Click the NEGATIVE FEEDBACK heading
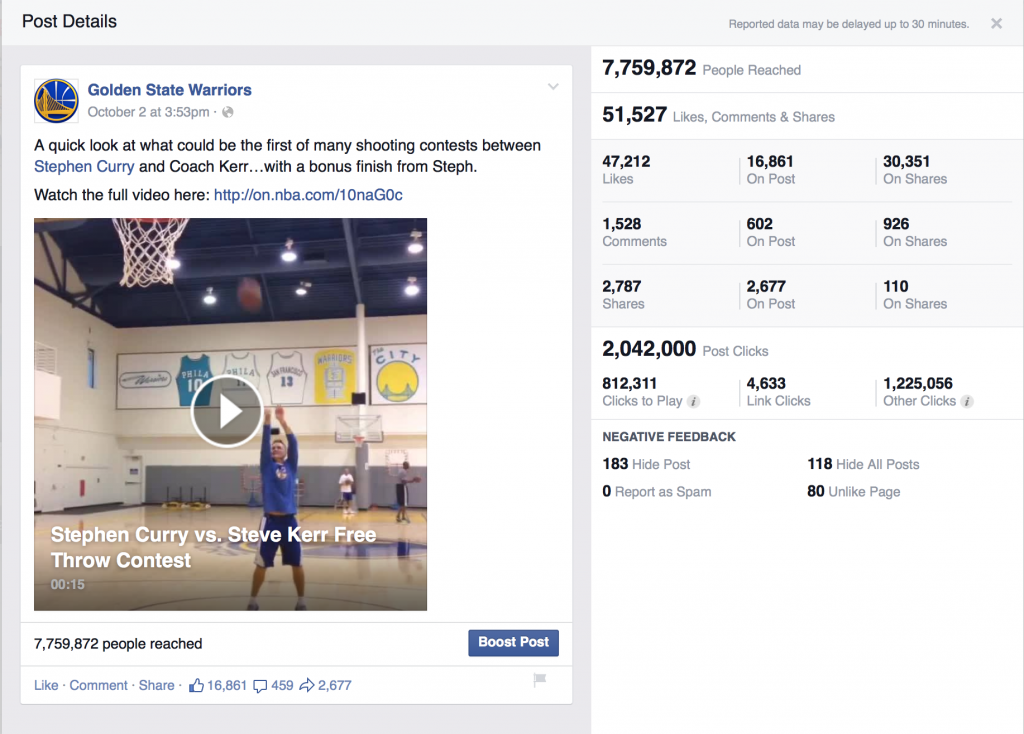 [x=669, y=437]
